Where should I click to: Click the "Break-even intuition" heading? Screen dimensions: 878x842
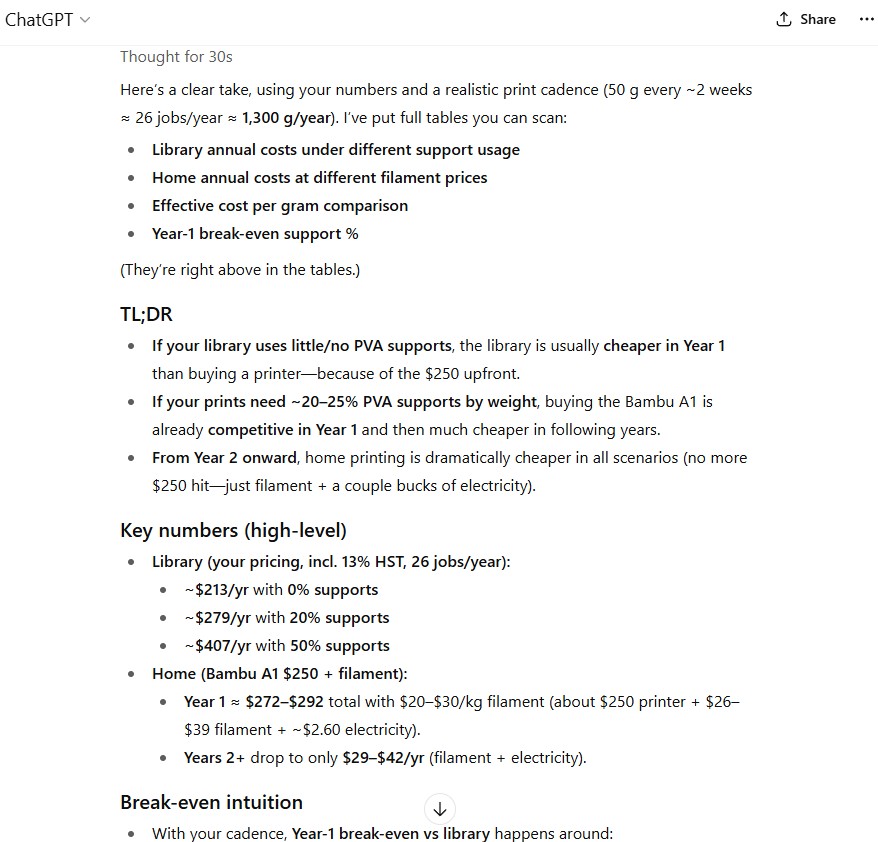[x=211, y=802]
